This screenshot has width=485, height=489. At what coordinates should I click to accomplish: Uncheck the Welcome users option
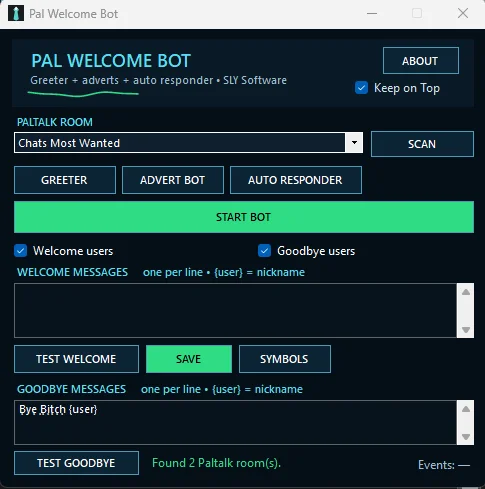pyautogui.click(x=21, y=251)
